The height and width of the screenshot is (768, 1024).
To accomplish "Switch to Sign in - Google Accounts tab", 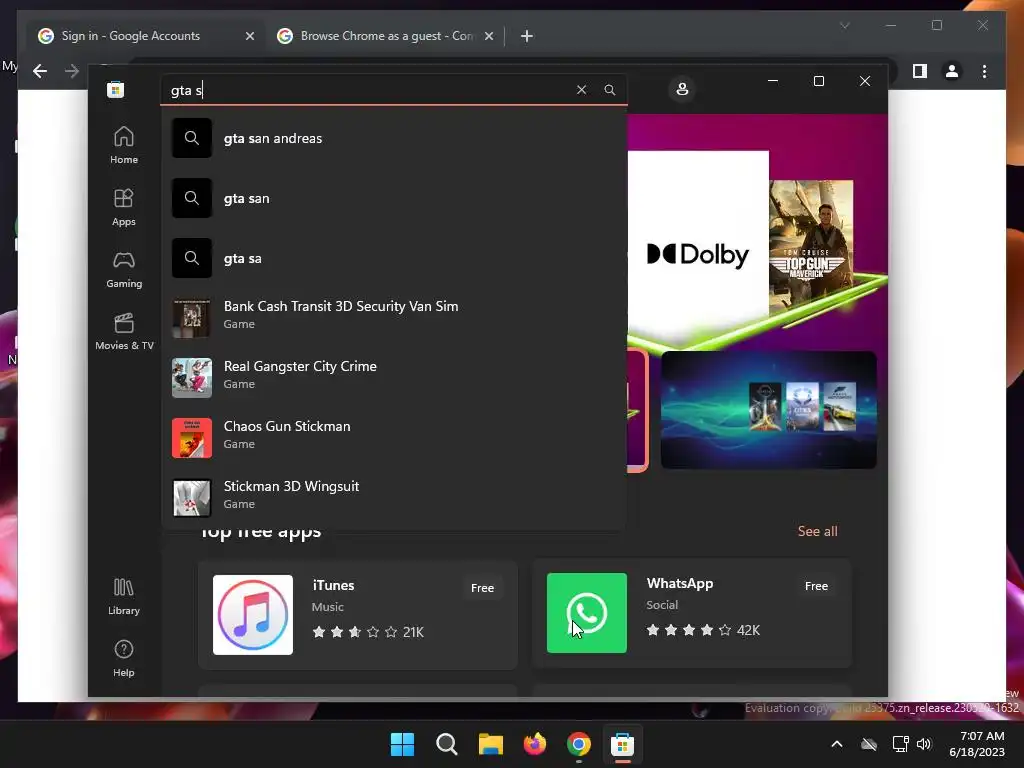I will click(145, 36).
